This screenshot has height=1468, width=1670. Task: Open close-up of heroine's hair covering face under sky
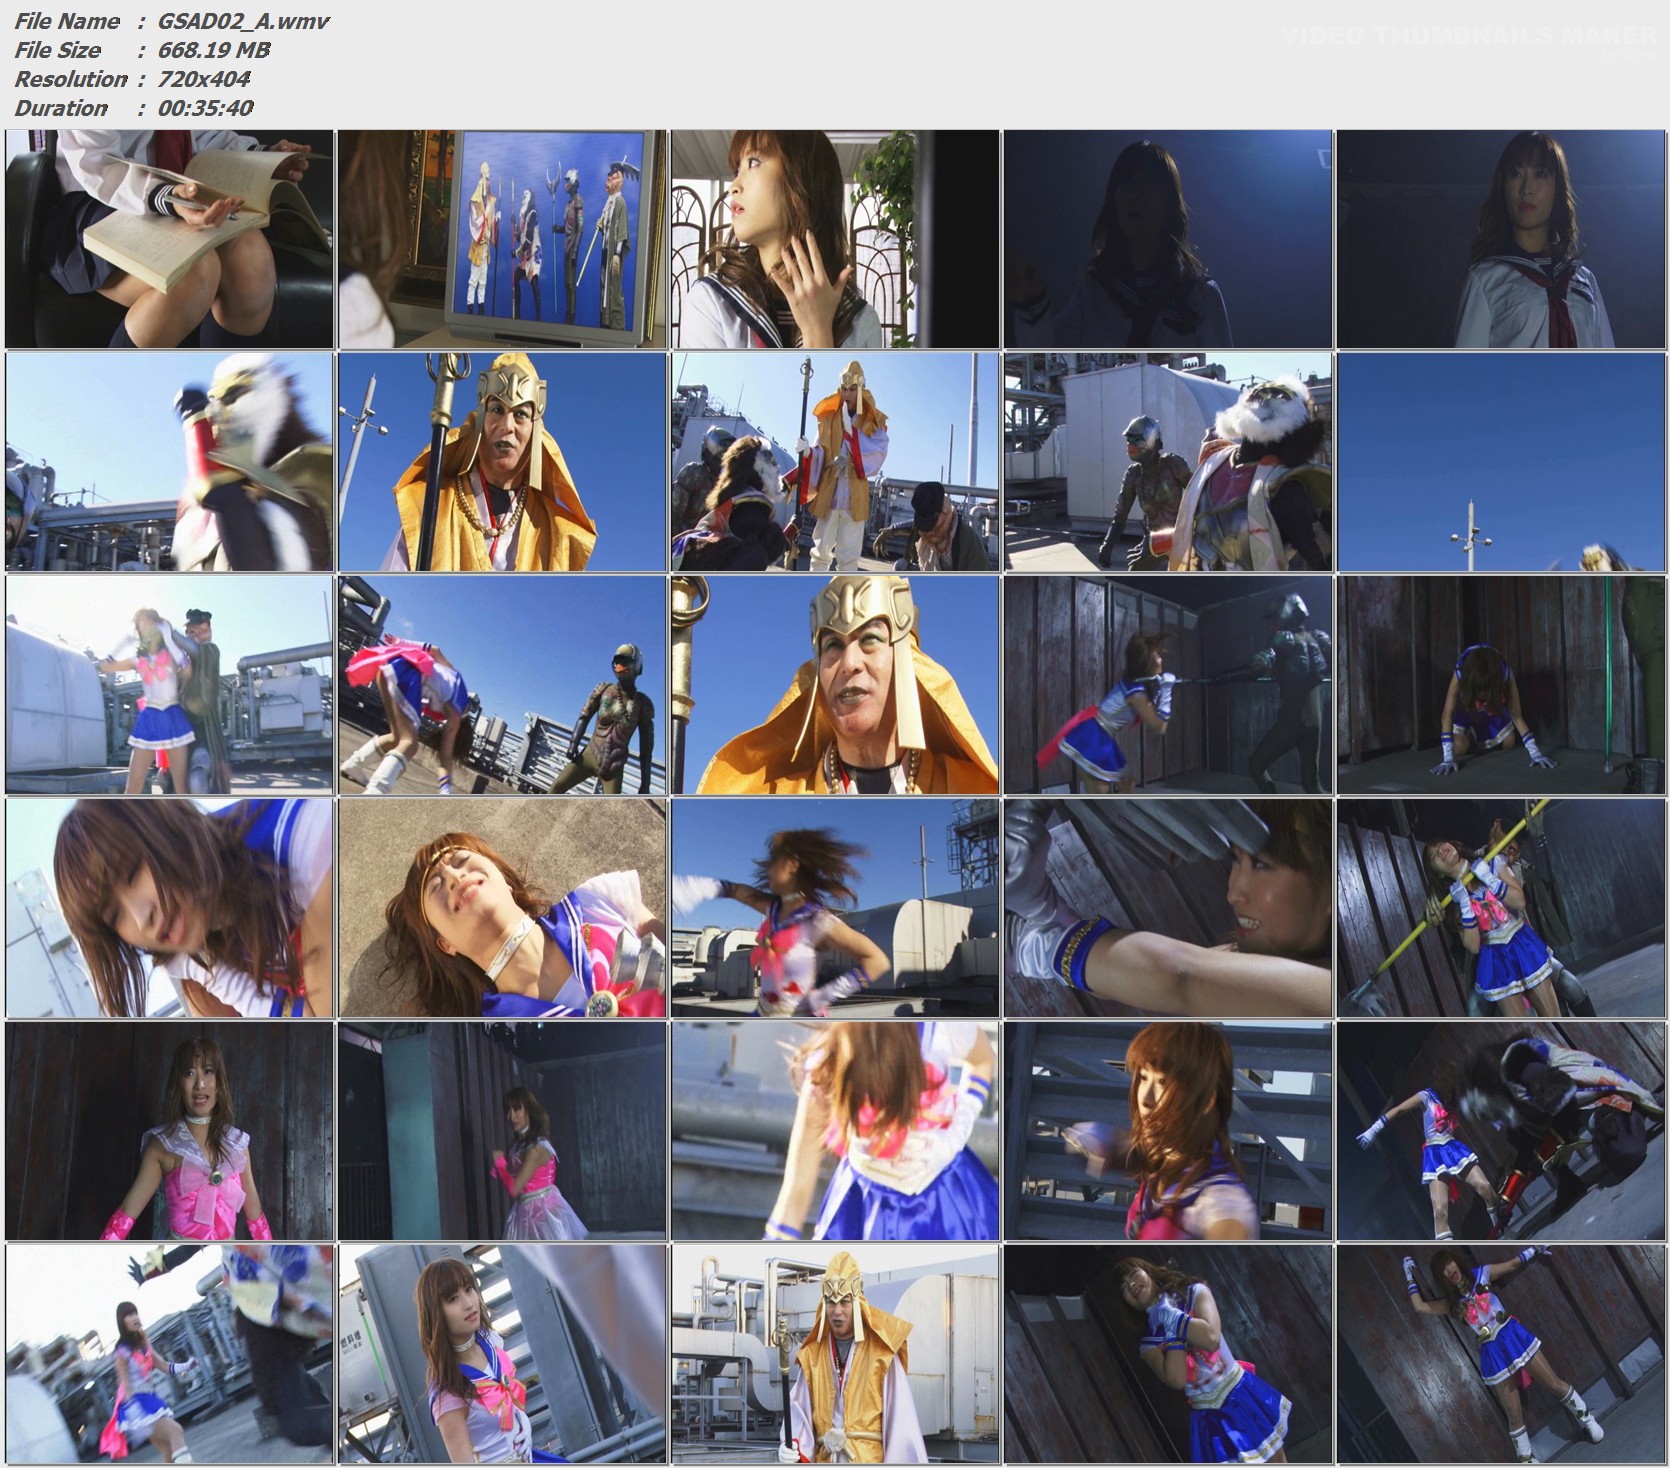coord(169,908)
